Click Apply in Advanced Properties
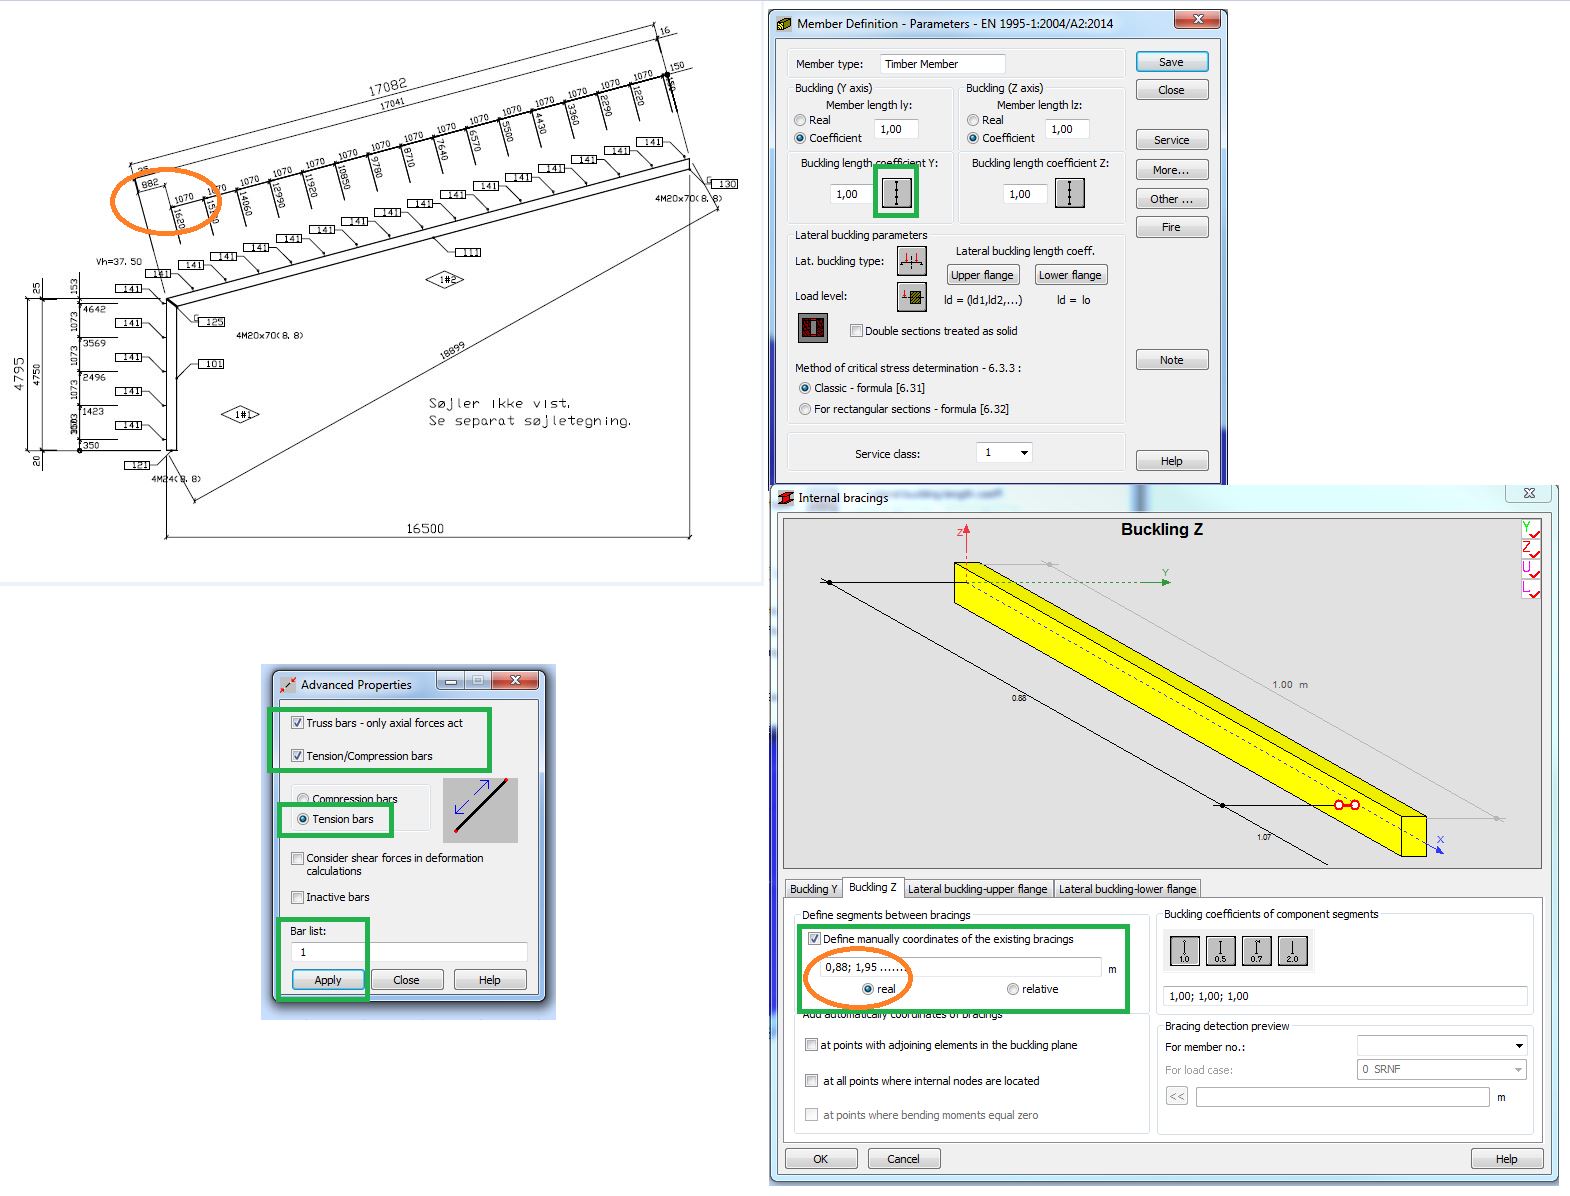The width and height of the screenshot is (1570, 1196). [328, 980]
